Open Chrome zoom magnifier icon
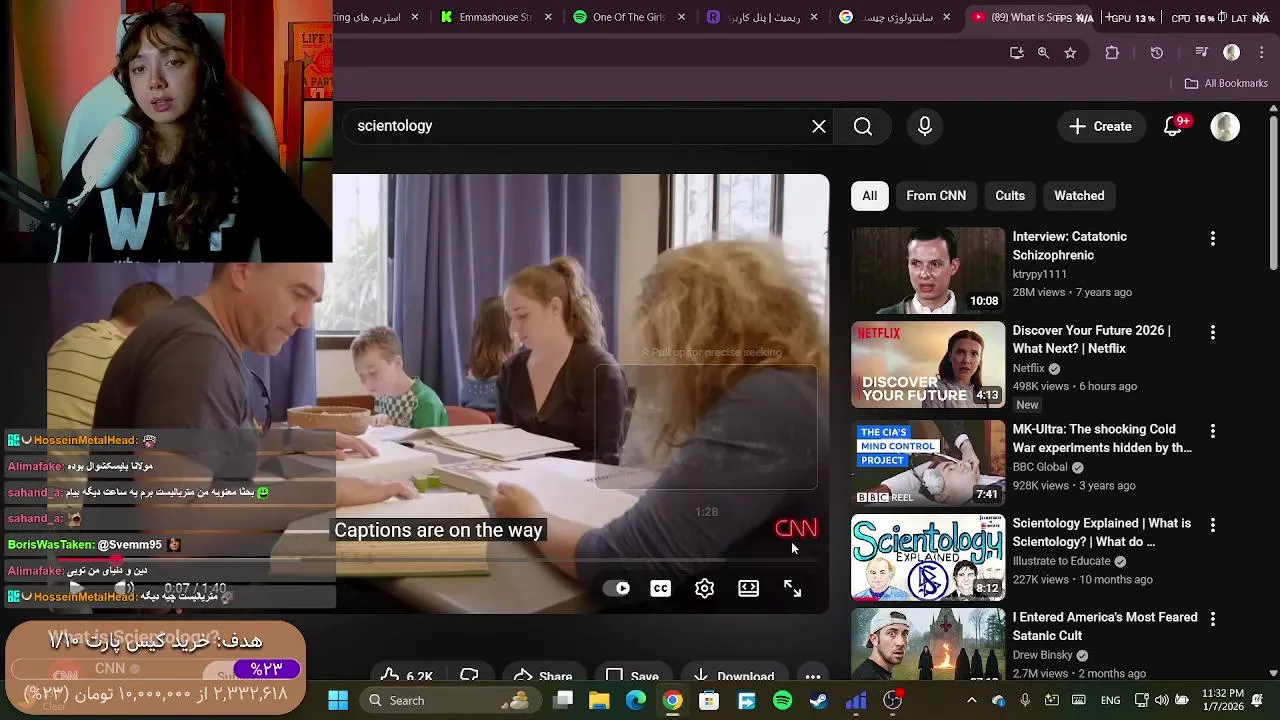 [1043, 53]
